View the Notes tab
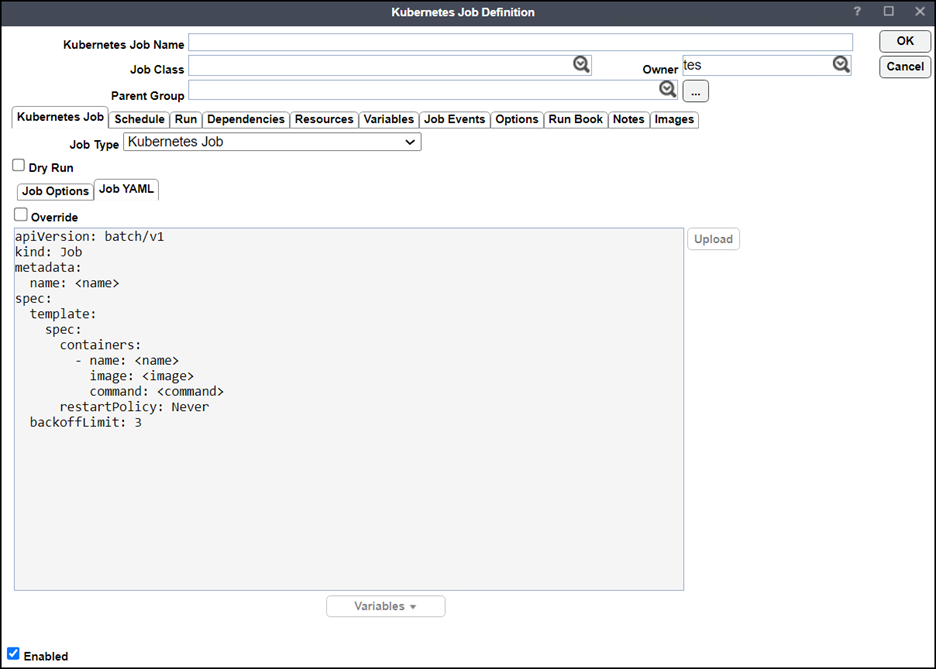The height and width of the screenshot is (669, 936). point(629,119)
